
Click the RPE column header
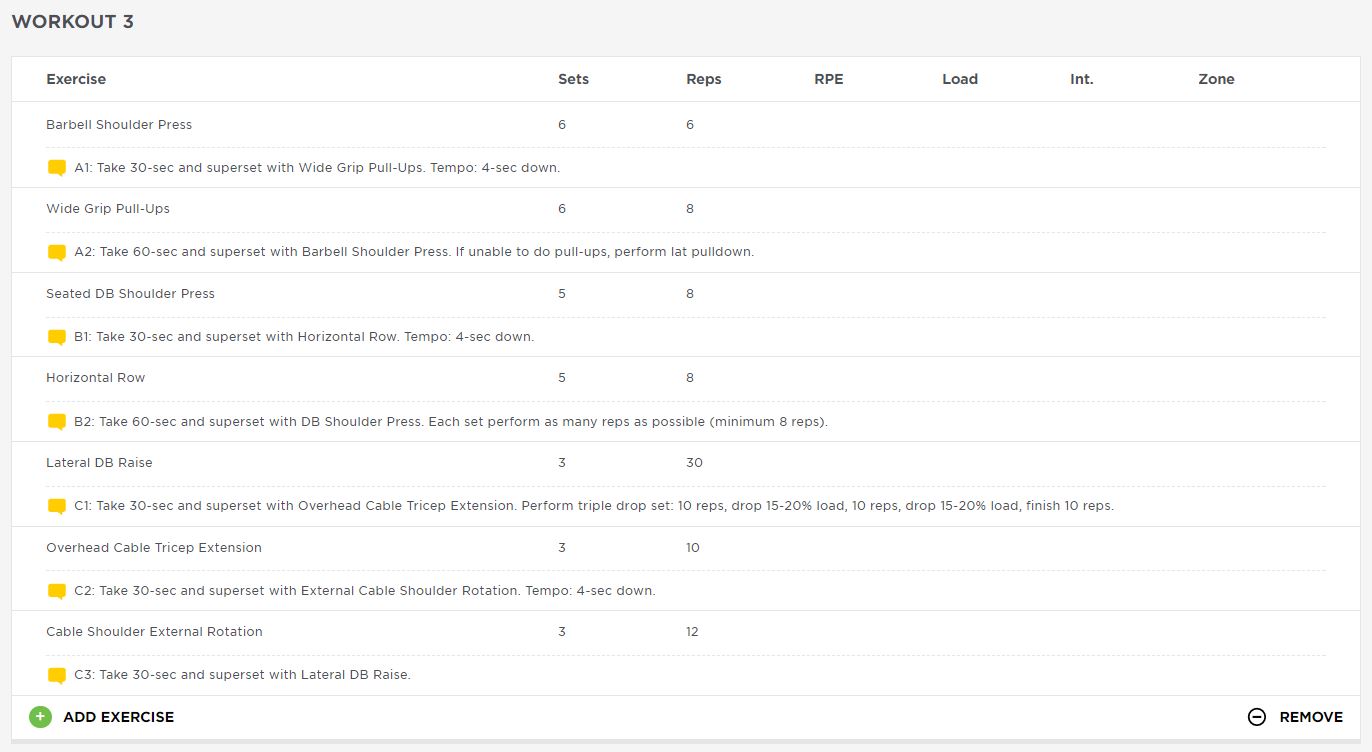point(829,79)
